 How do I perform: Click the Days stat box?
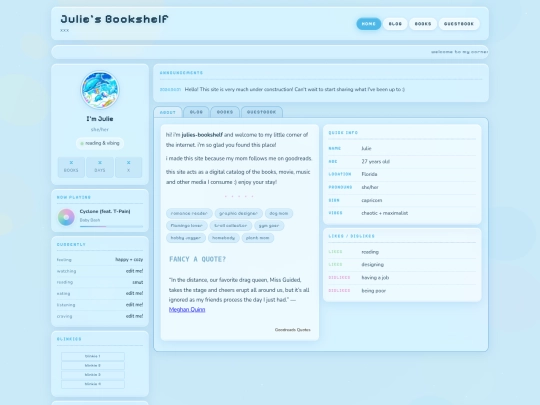pos(100,167)
